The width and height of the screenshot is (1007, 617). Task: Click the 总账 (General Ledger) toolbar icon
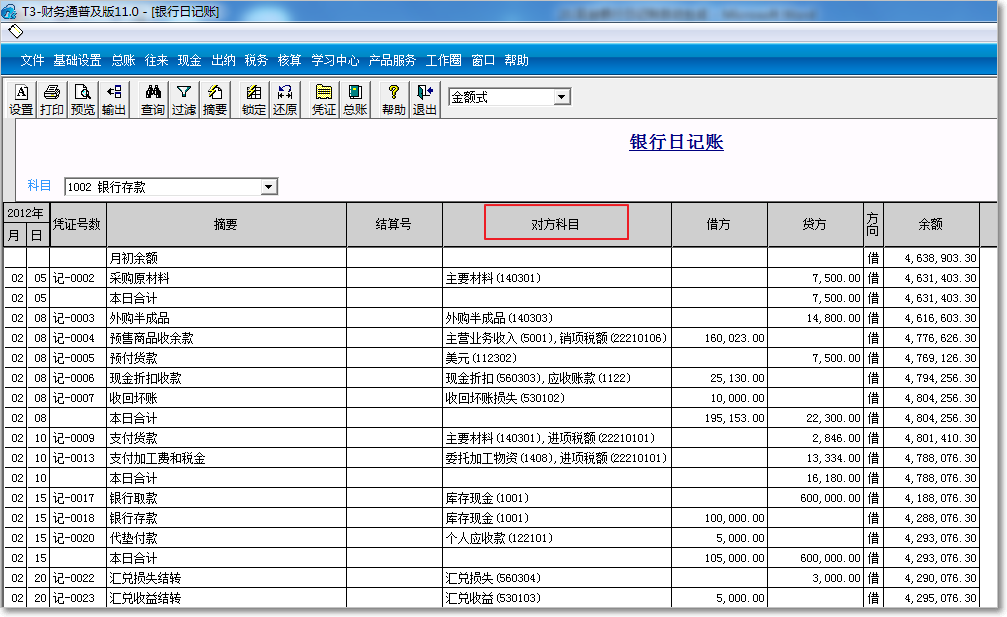[x=355, y=100]
